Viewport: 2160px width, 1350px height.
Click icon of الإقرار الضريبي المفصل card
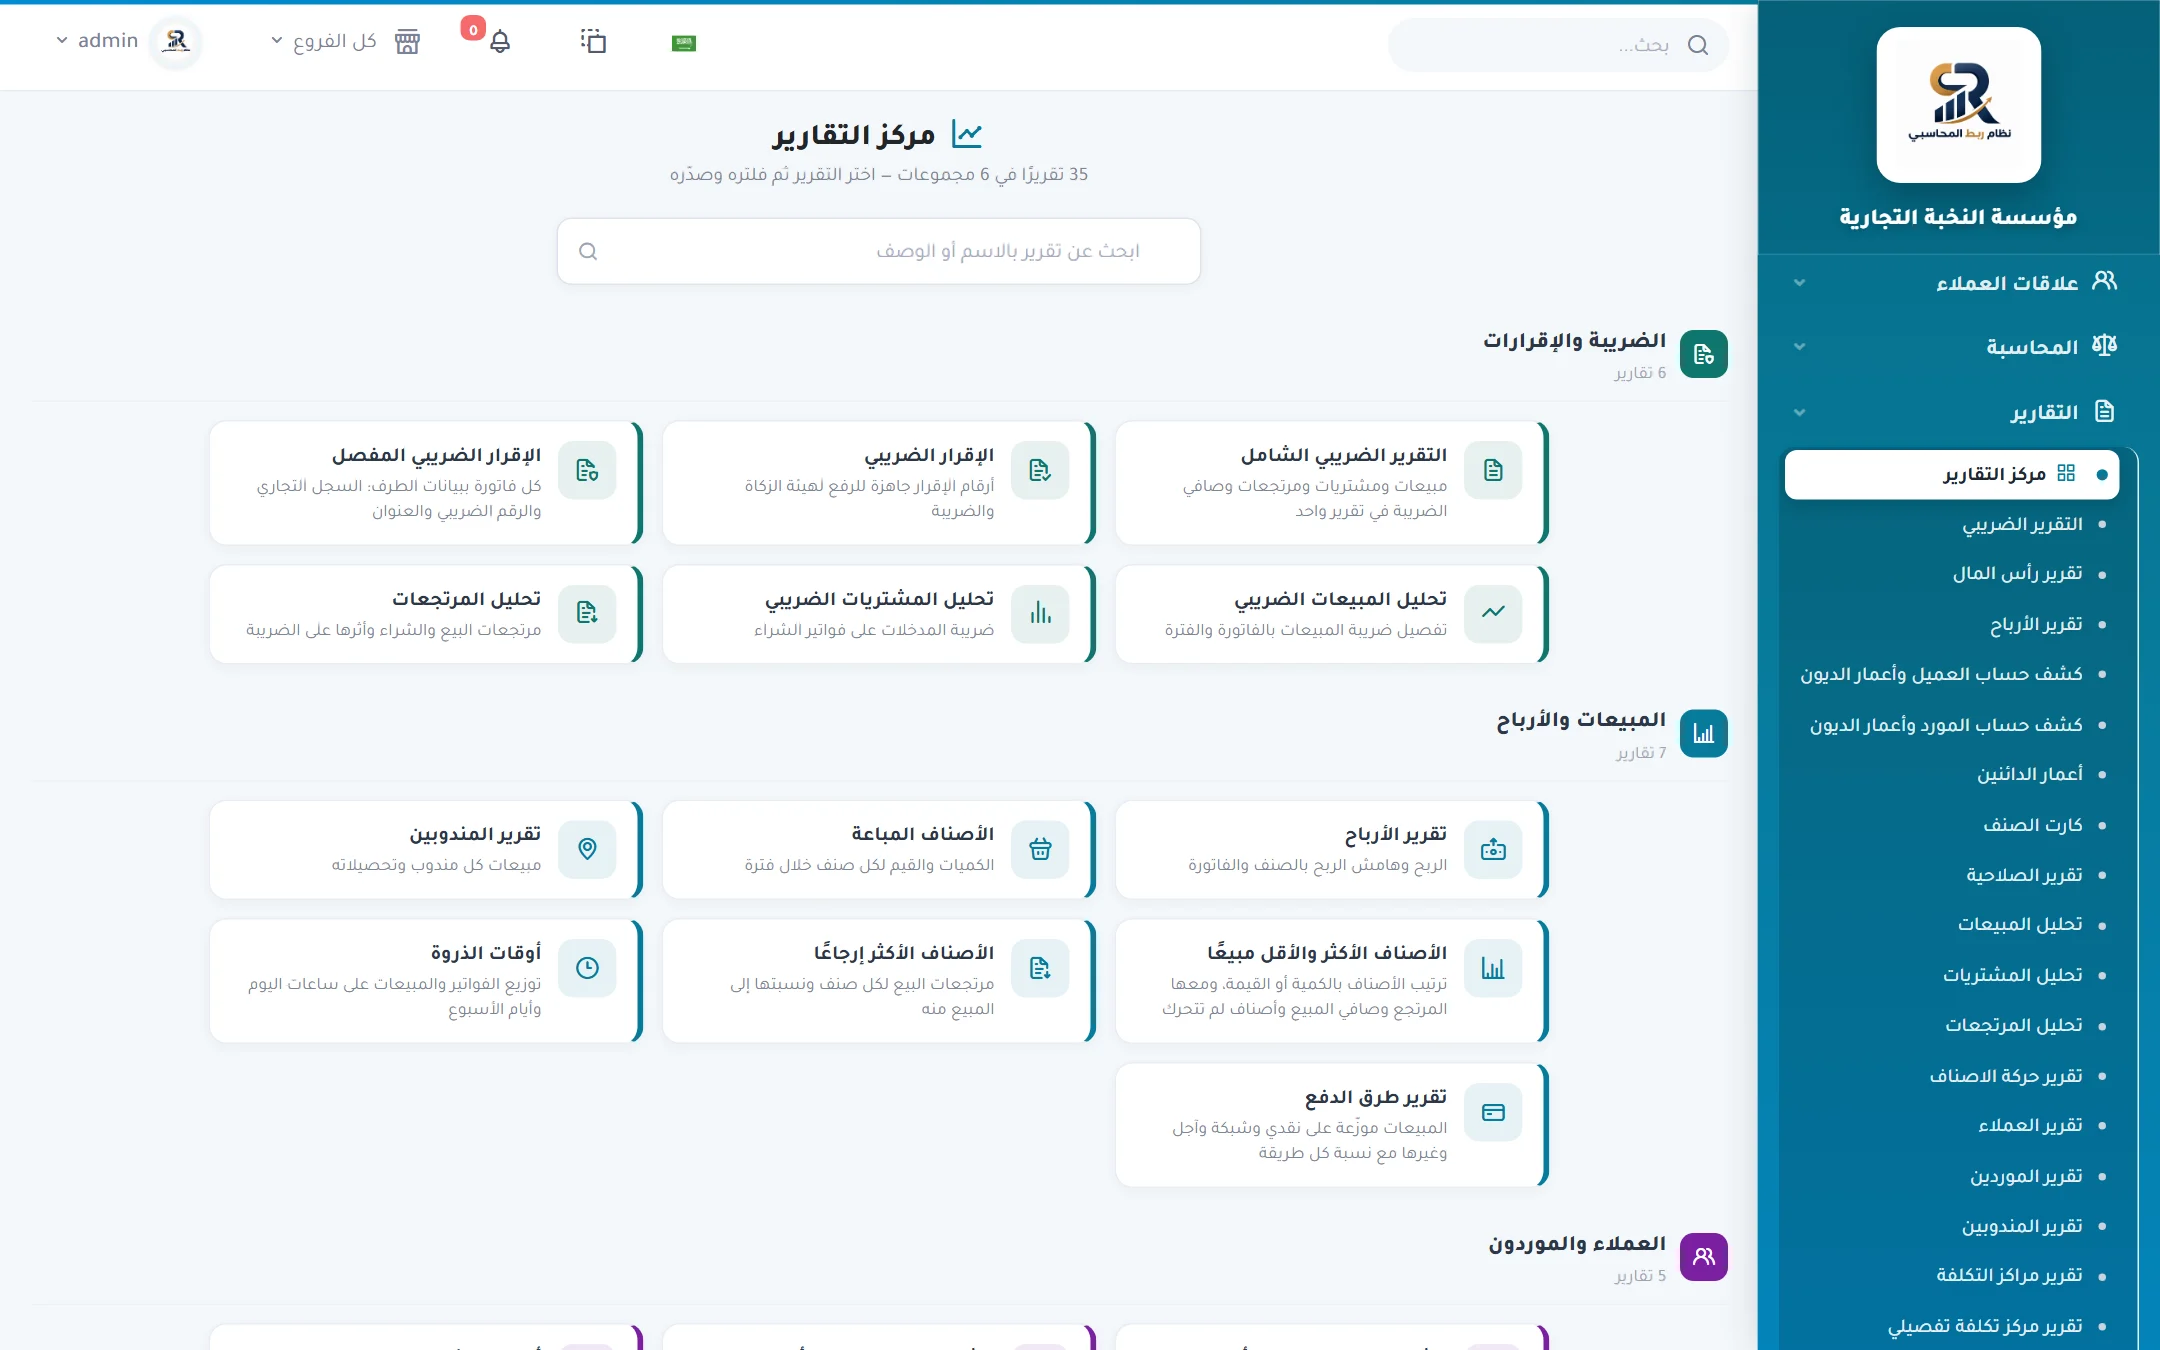[587, 470]
